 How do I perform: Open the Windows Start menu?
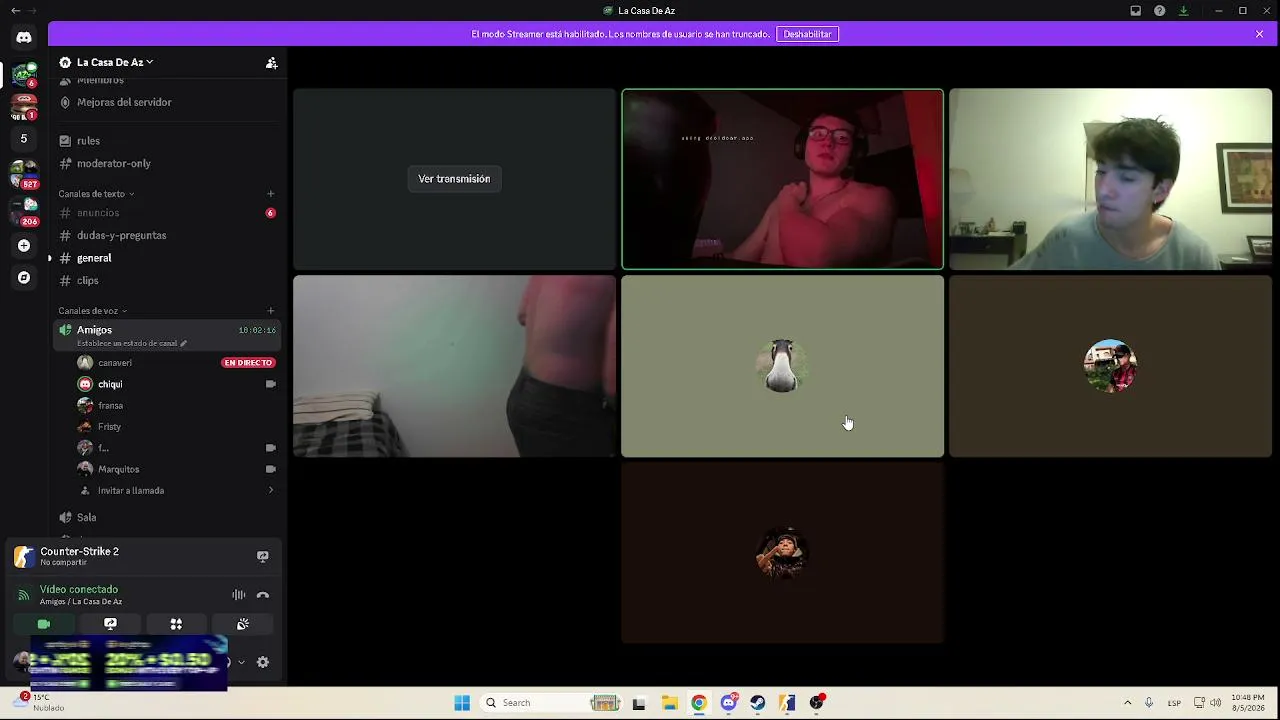(x=462, y=703)
